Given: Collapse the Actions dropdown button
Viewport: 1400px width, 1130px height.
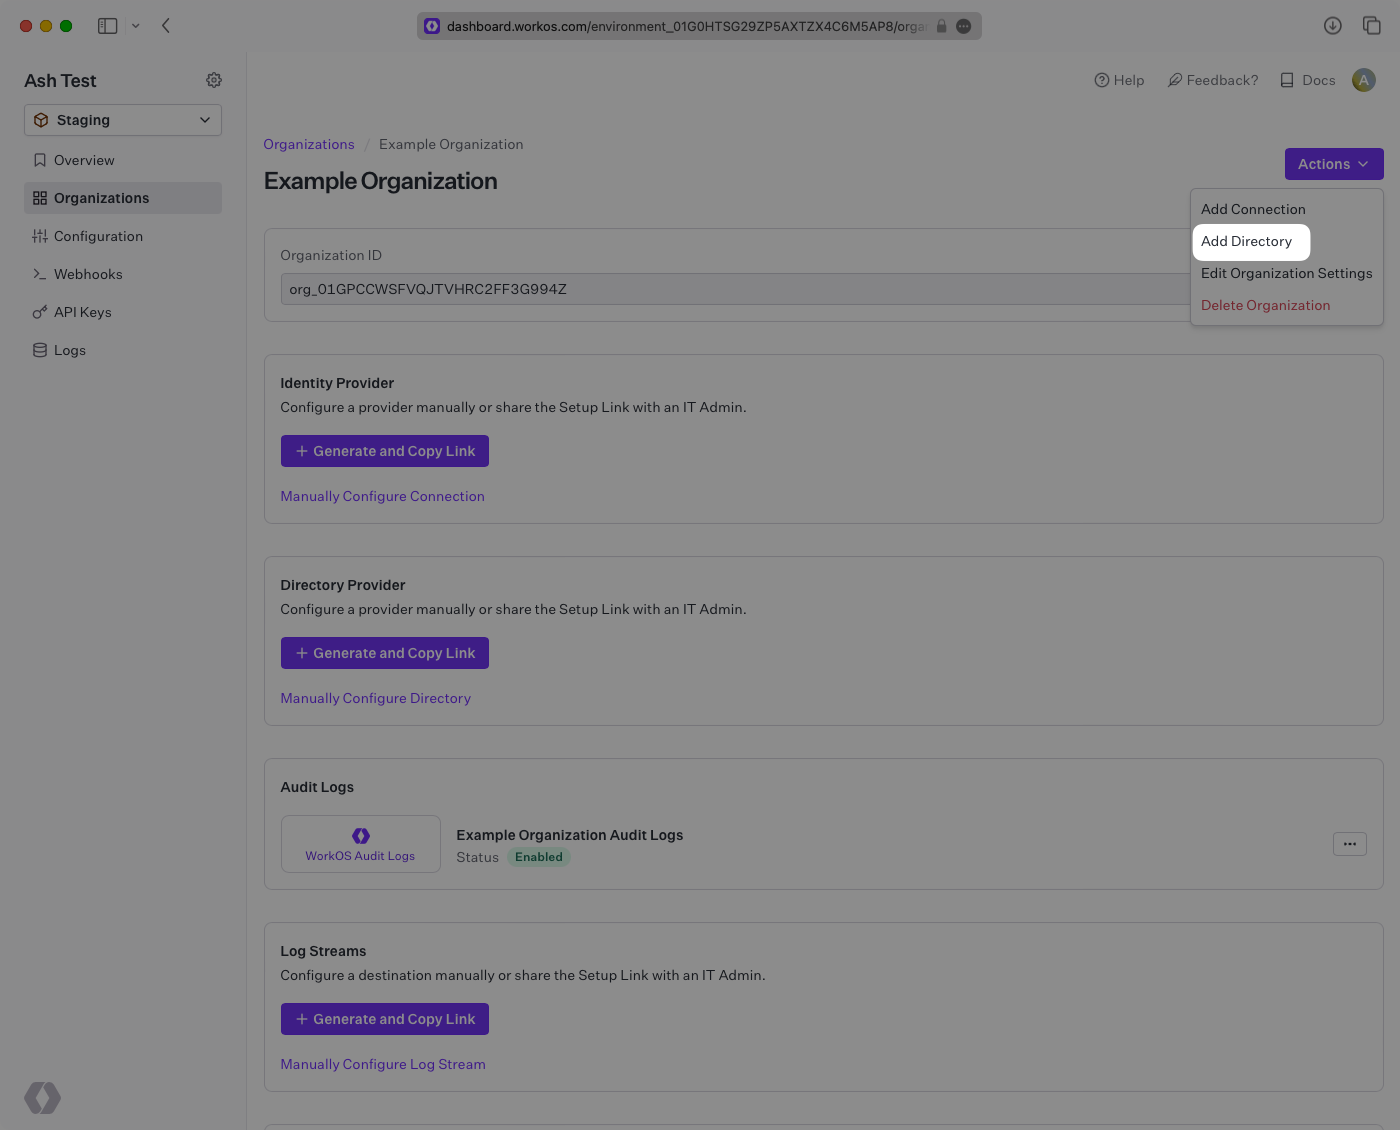Looking at the screenshot, I should 1333,164.
